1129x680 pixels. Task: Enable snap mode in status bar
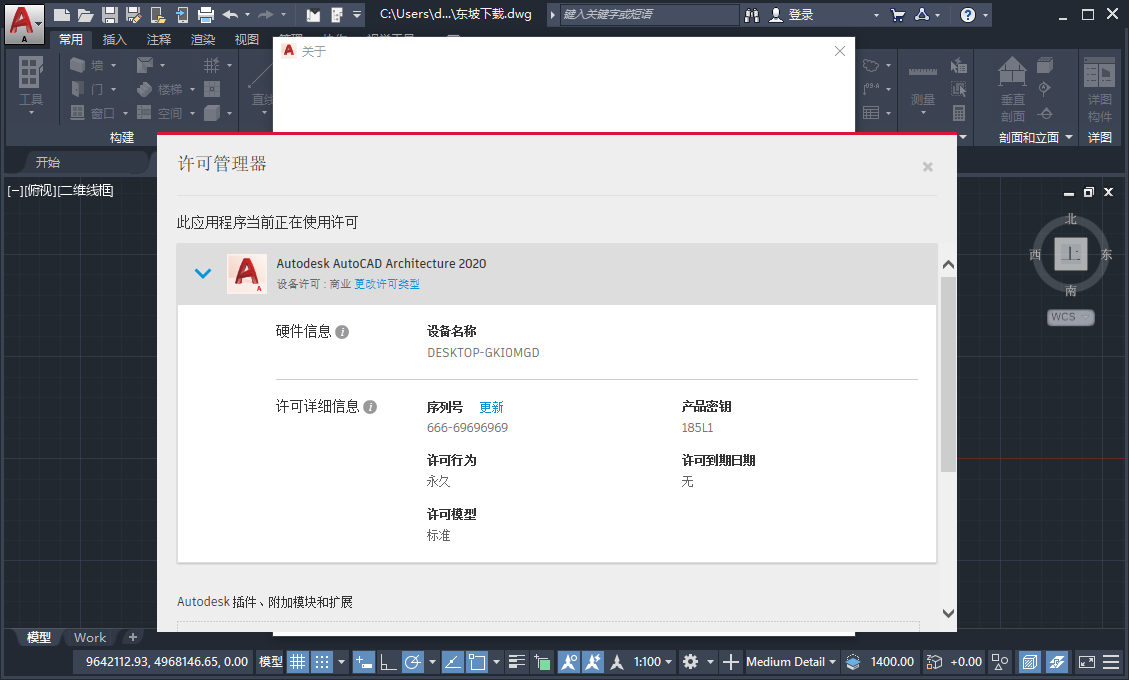point(320,662)
